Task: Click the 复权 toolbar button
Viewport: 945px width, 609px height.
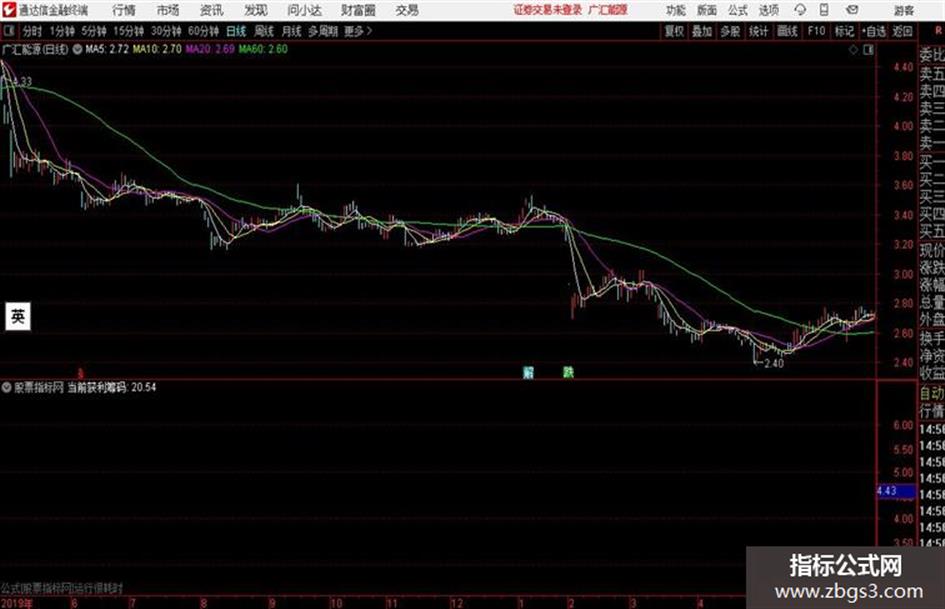Action: [674, 31]
